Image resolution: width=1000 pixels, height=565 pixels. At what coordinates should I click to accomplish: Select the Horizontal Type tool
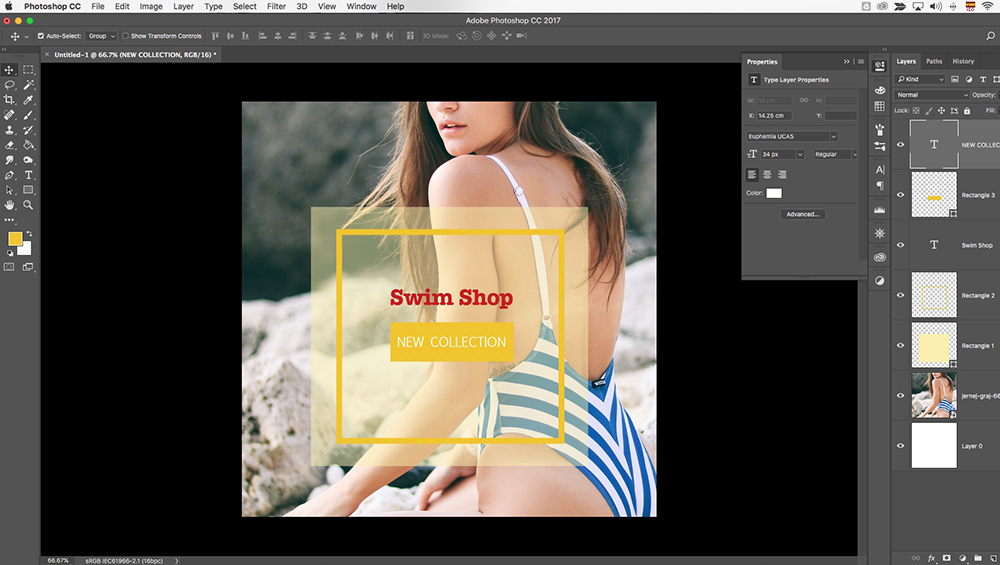pos(29,175)
